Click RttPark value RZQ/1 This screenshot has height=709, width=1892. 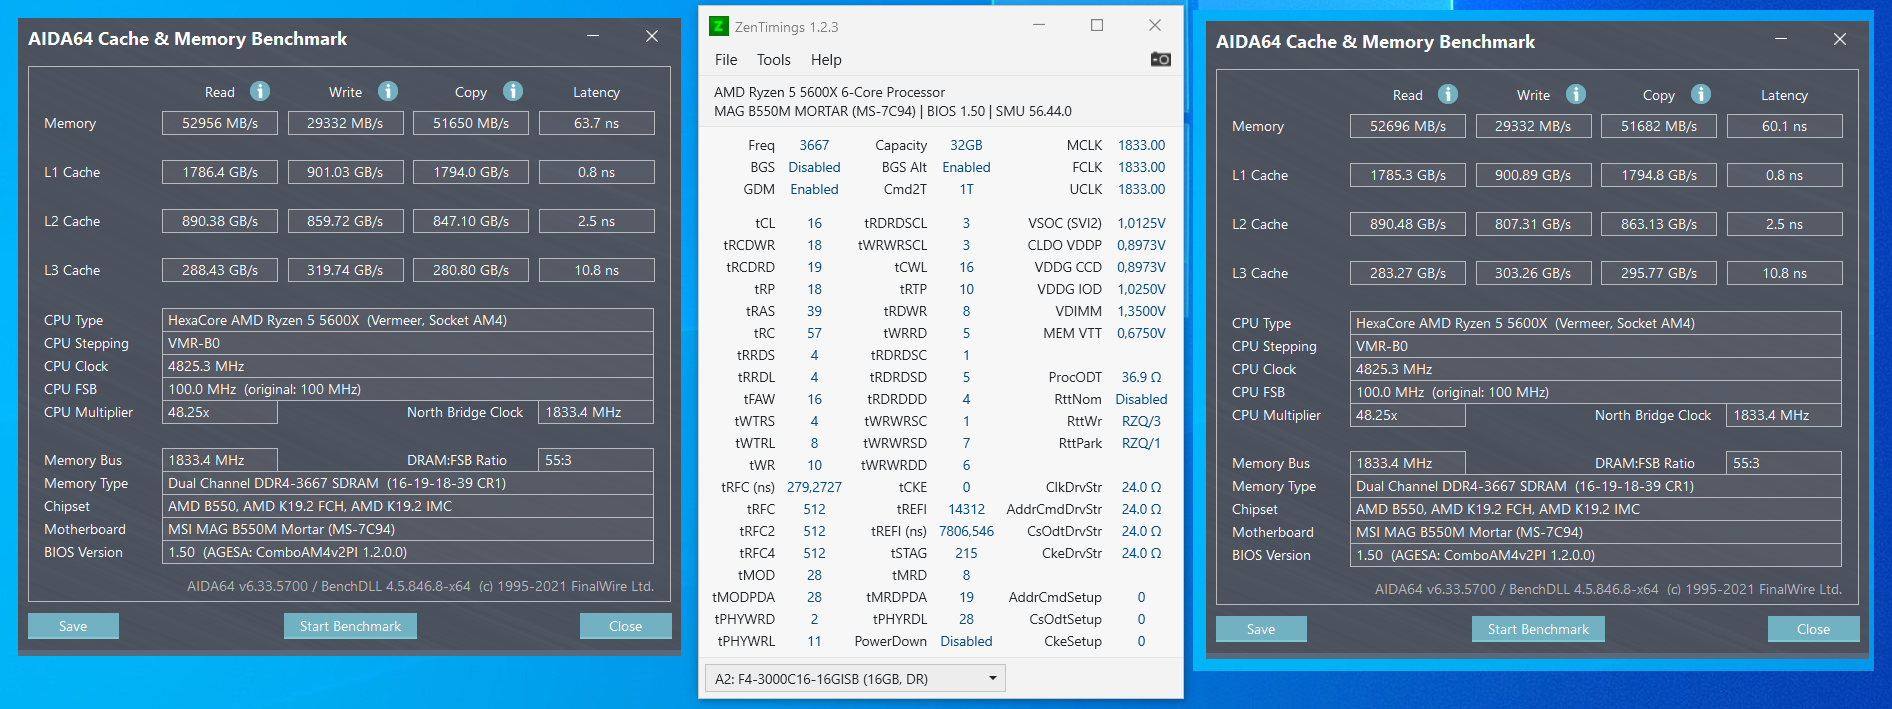[x=1141, y=443]
